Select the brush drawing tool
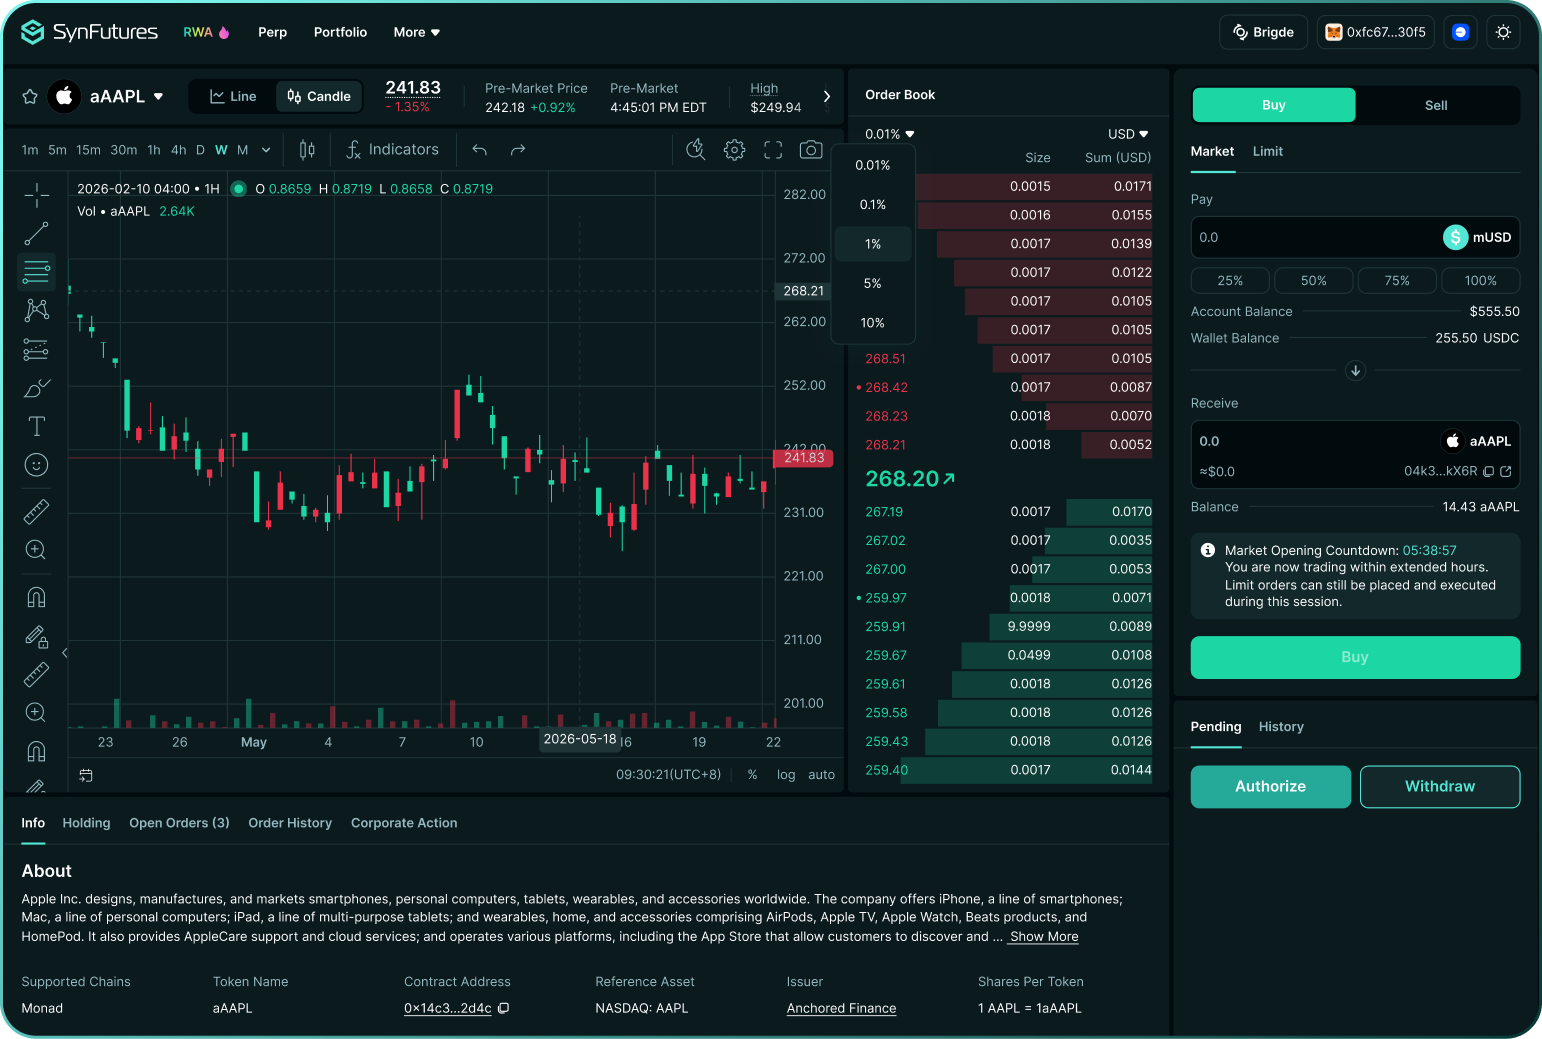 coord(36,388)
